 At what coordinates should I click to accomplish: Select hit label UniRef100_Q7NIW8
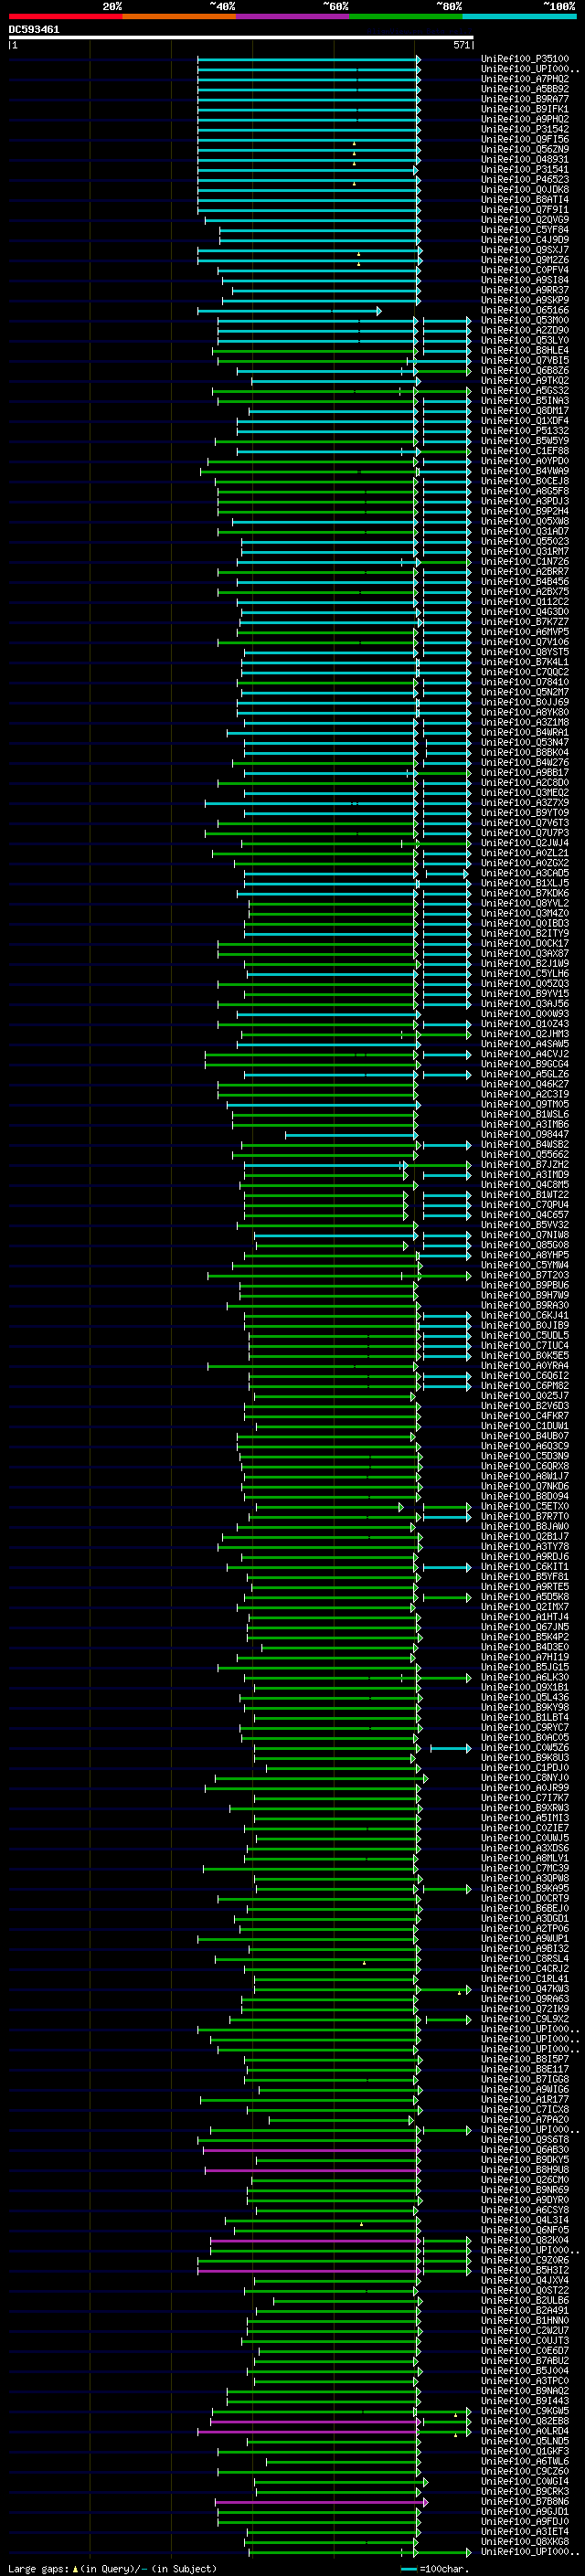(524, 1235)
